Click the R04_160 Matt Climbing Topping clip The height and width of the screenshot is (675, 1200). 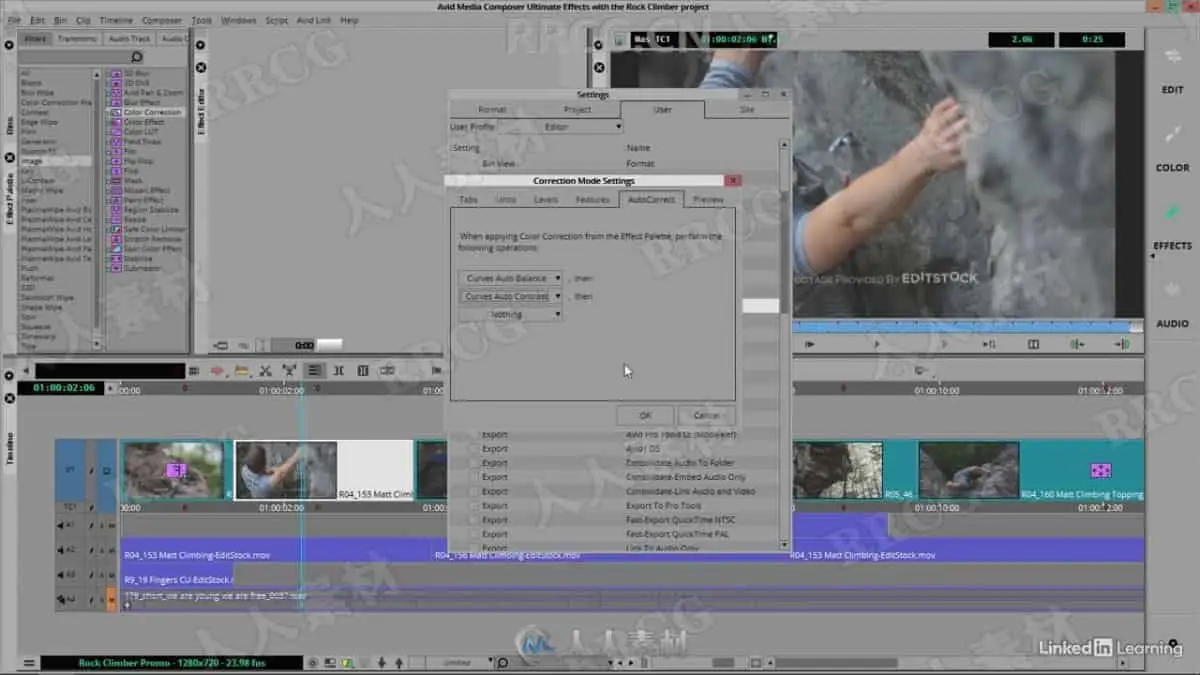(1032, 470)
